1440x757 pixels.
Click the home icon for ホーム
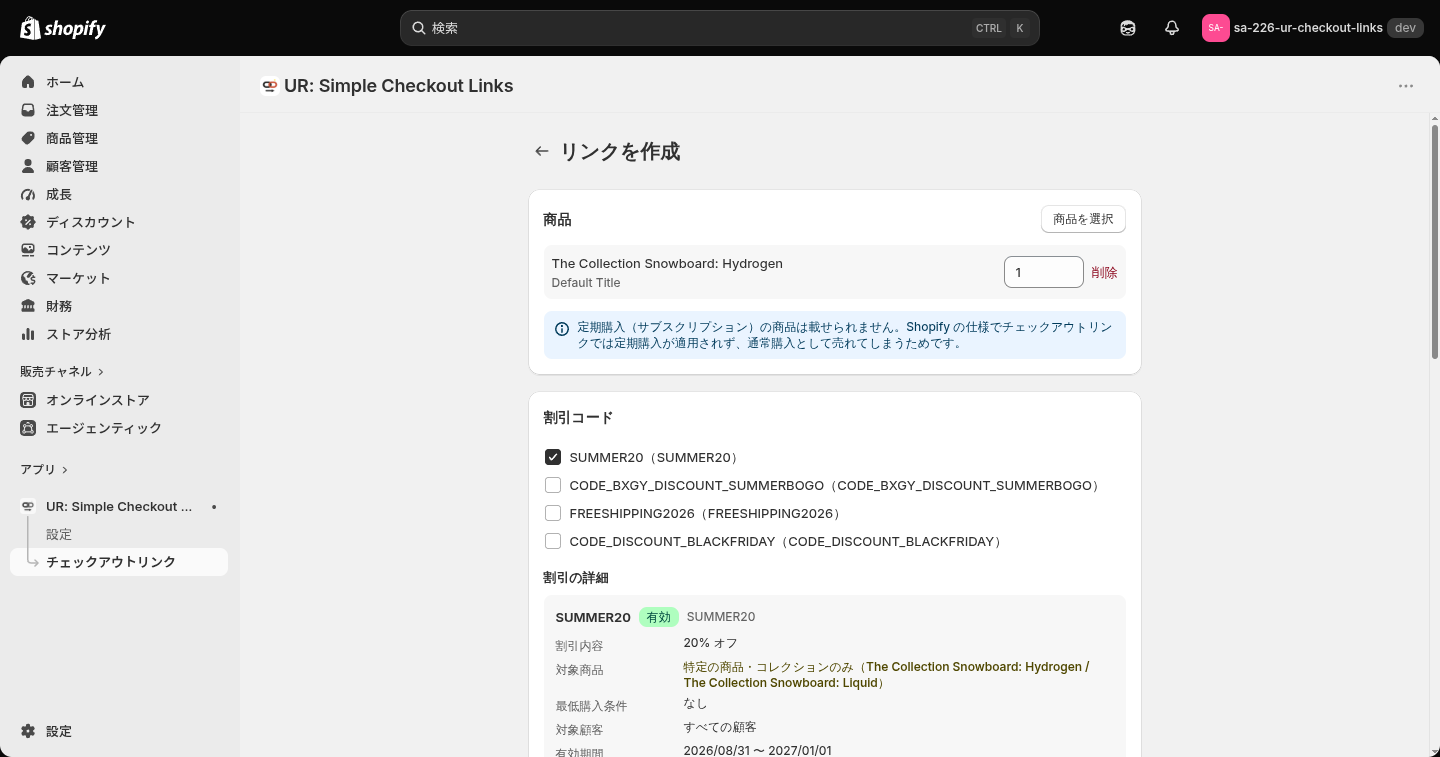[x=28, y=82]
